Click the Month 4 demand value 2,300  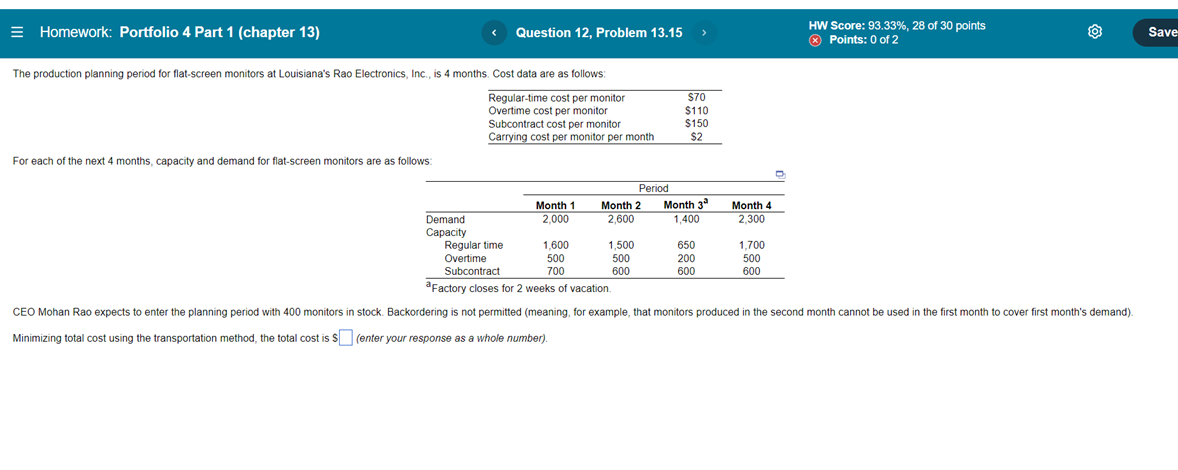click(751, 219)
